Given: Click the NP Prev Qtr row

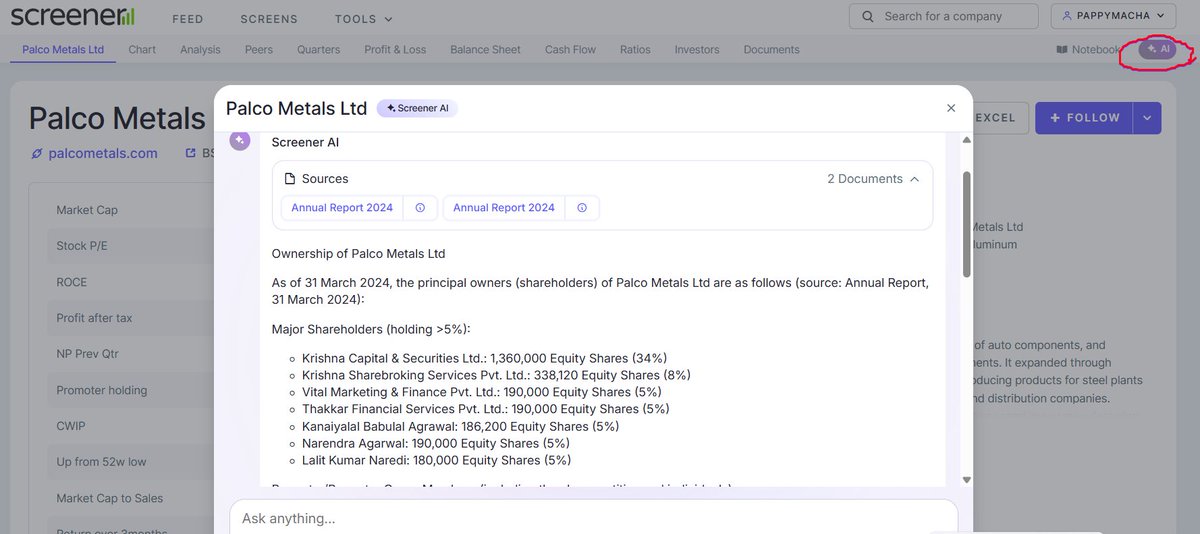Looking at the screenshot, I should (130, 354).
